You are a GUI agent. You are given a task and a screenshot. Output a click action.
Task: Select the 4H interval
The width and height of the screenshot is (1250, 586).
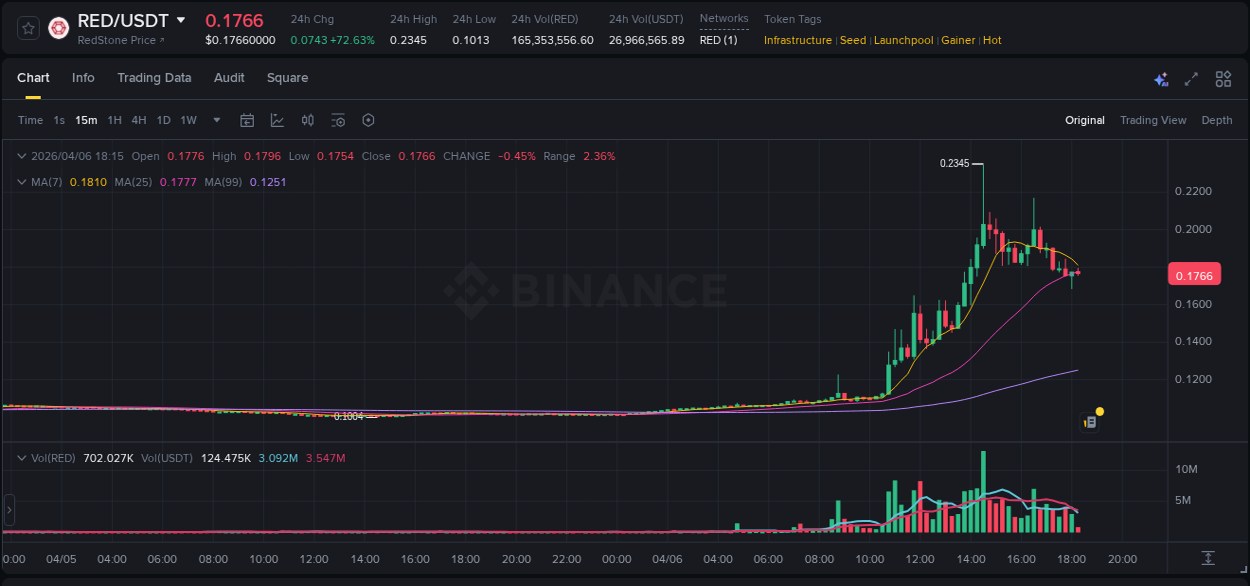[x=139, y=120]
